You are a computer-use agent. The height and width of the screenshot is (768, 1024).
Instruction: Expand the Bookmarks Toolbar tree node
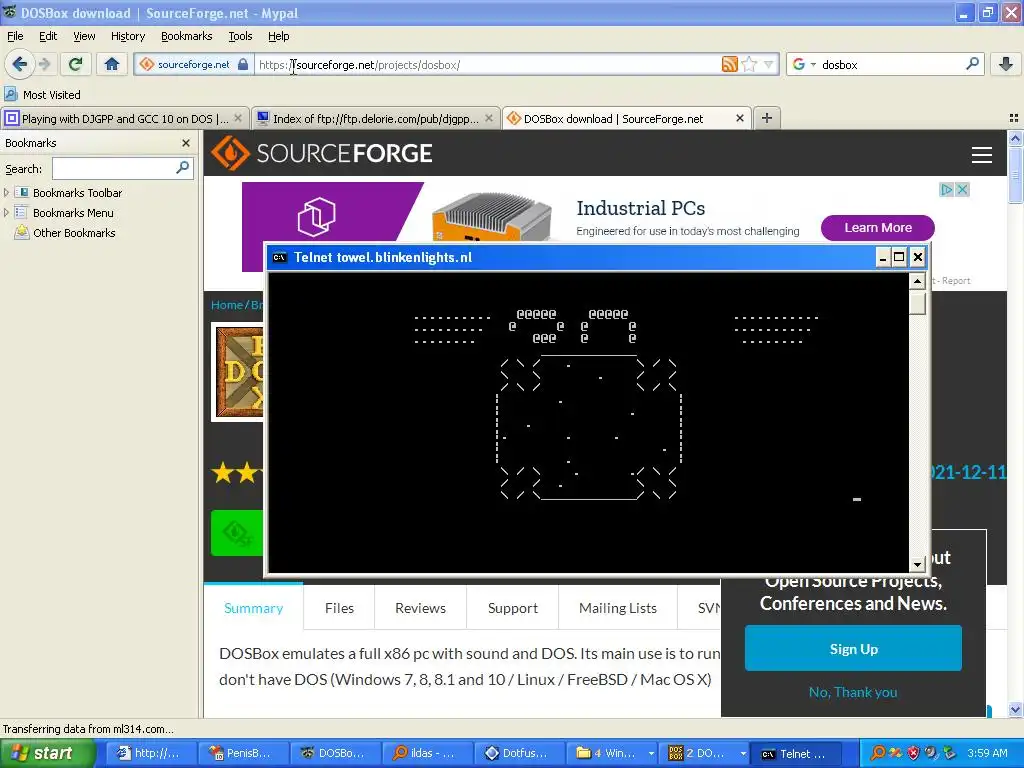pyautogui.click(x=7, y=193)
